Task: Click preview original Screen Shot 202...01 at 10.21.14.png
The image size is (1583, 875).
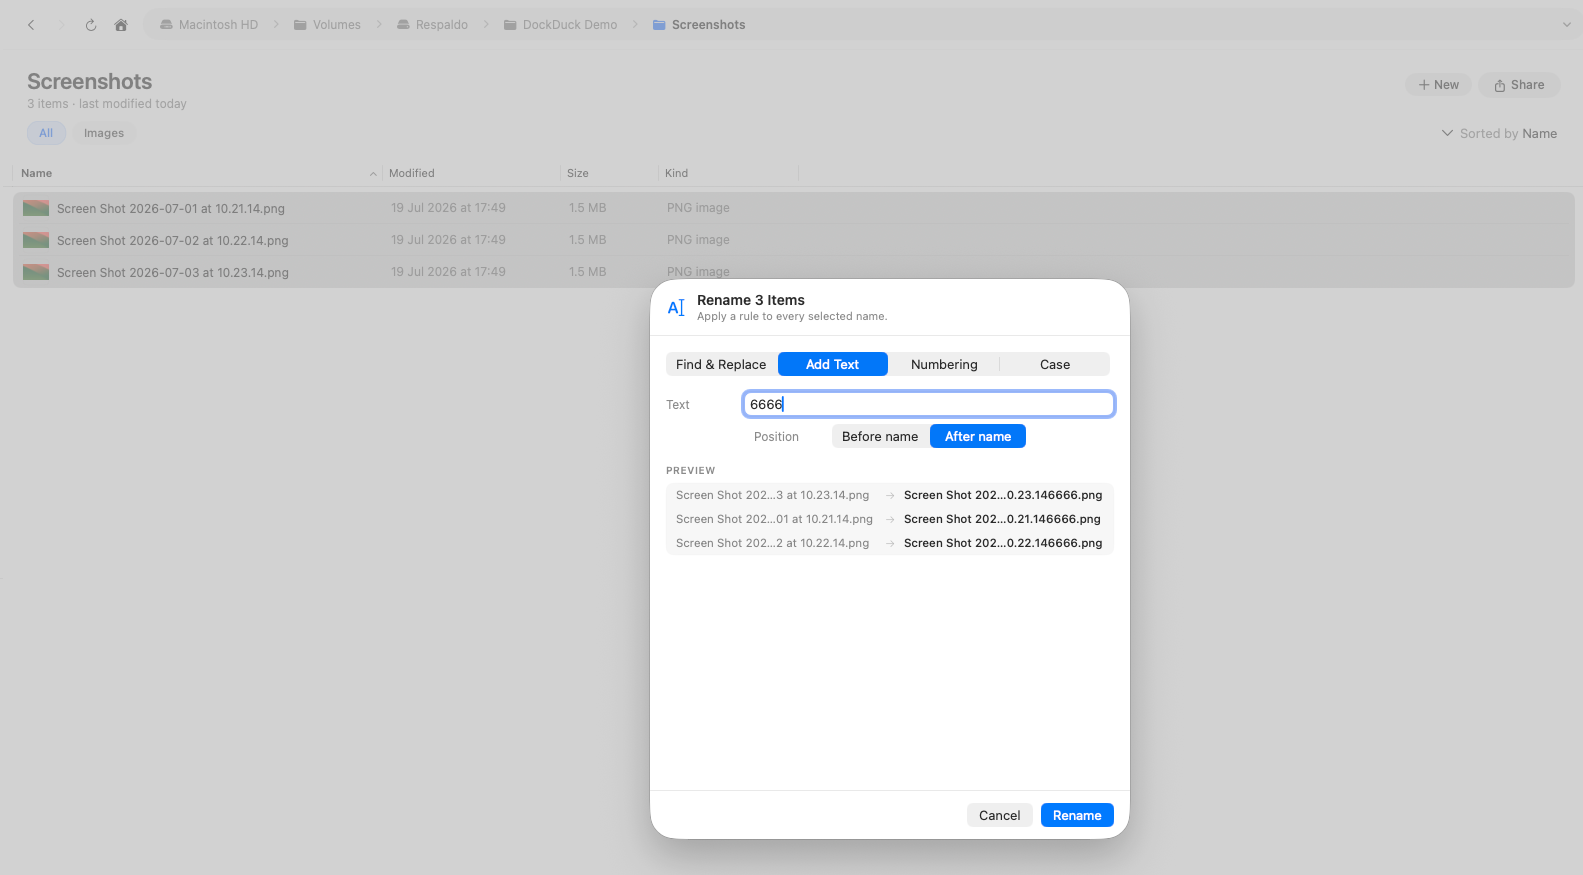Action: click(x=774, y=520)
